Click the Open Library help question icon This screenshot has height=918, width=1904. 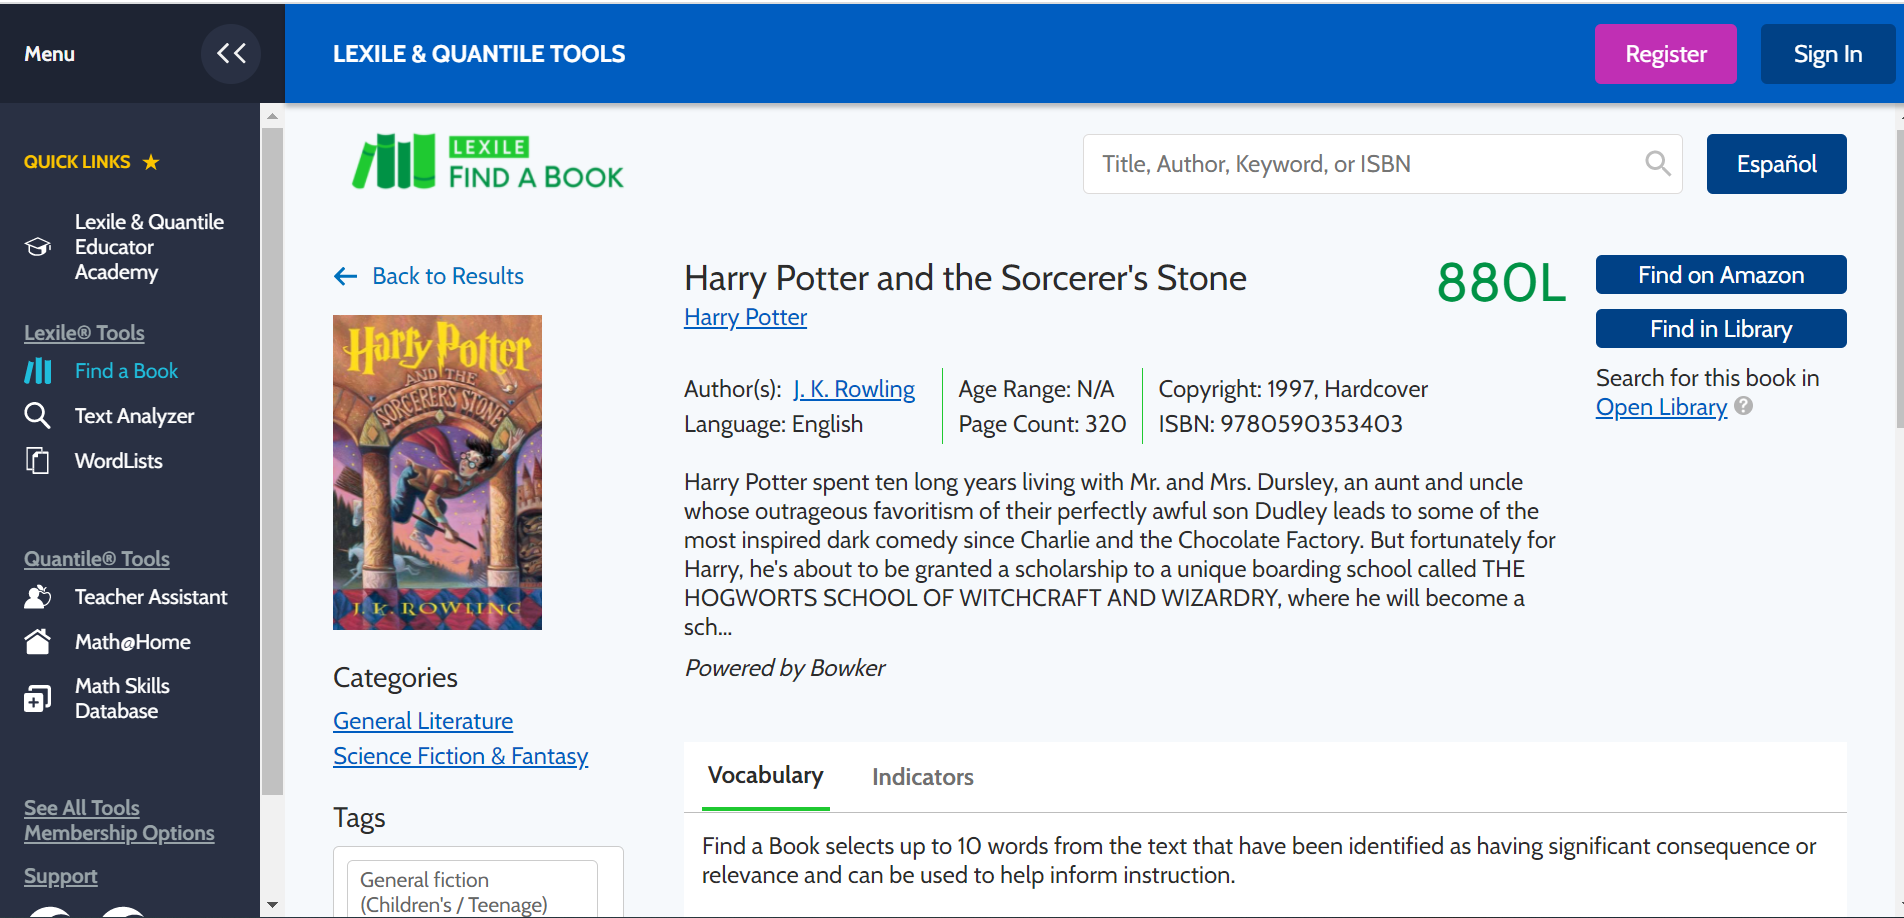(1743, 406)
